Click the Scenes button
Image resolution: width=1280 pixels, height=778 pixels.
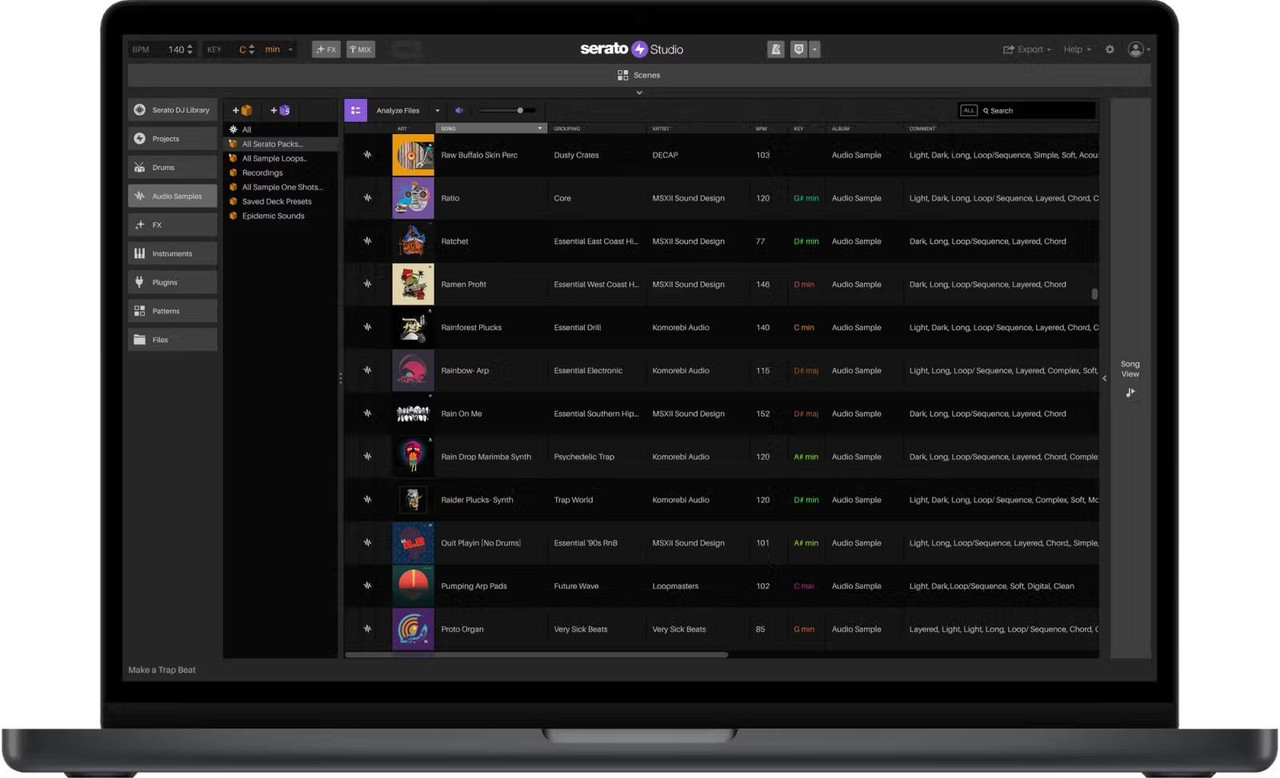pos(639,75)
